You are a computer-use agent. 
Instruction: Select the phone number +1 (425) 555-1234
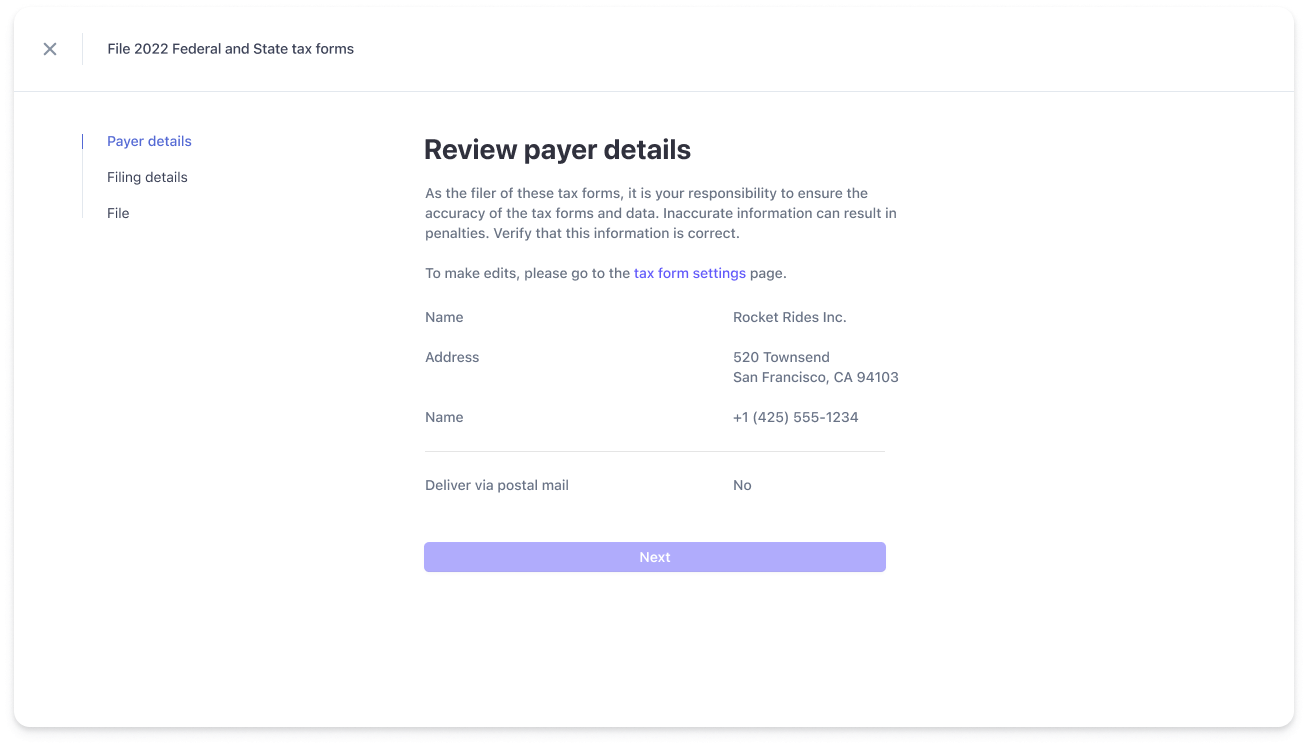[x=796, y=417]
